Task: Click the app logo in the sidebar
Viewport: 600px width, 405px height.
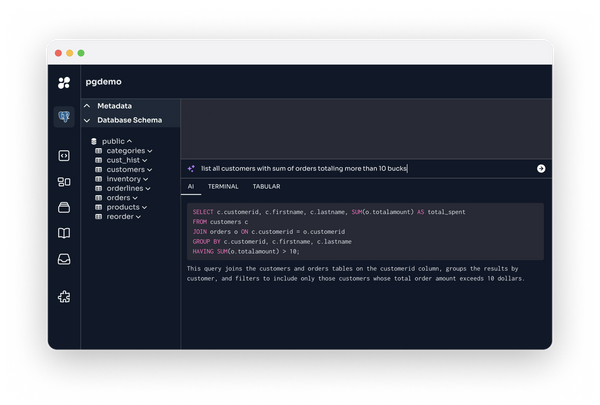Action: coord(64,82)
